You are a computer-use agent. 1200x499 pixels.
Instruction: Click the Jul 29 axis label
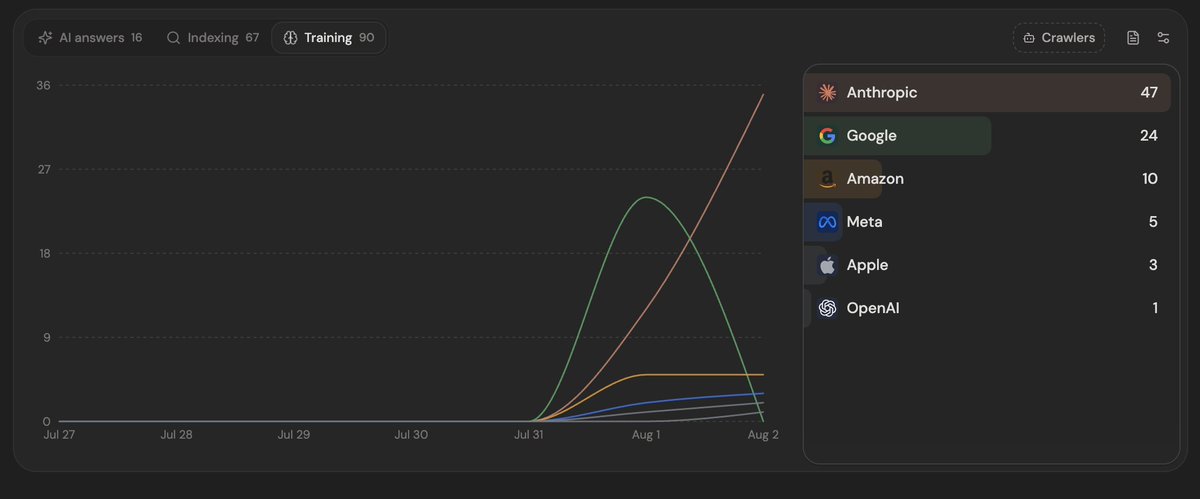(x=294, y=435)
